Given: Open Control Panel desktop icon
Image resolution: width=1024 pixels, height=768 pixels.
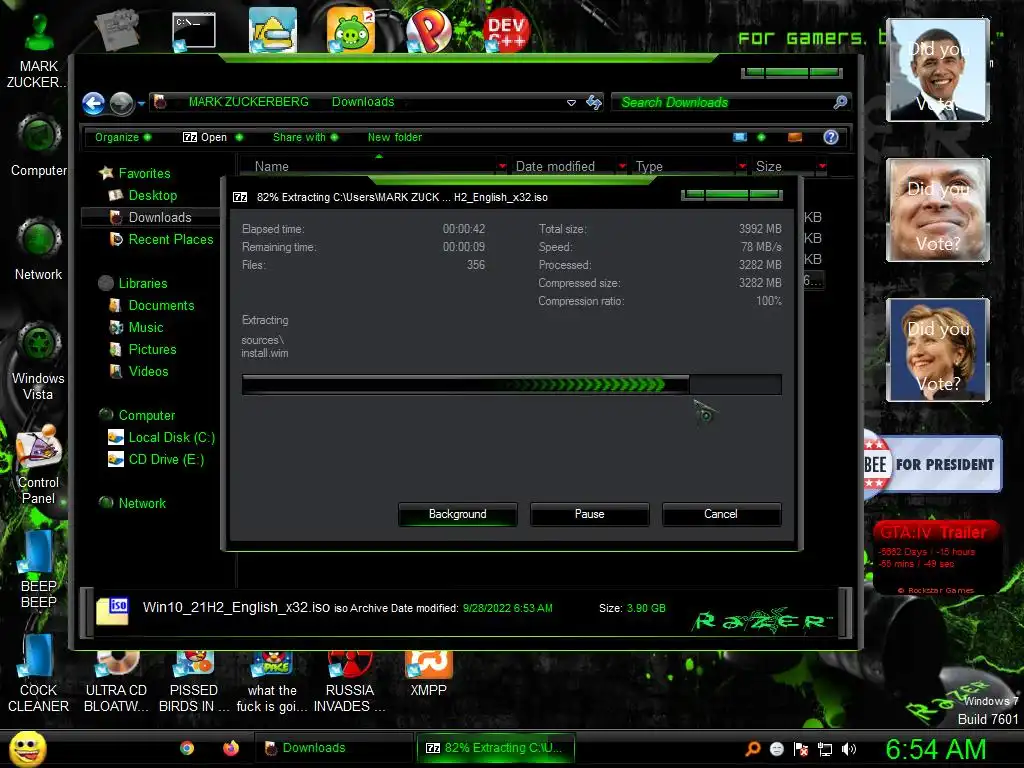Looking at the screenshot, I should (x=39, y=465).
